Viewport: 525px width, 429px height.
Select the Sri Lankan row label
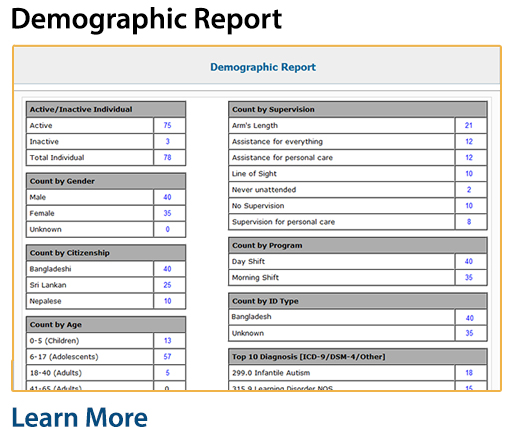48,285
